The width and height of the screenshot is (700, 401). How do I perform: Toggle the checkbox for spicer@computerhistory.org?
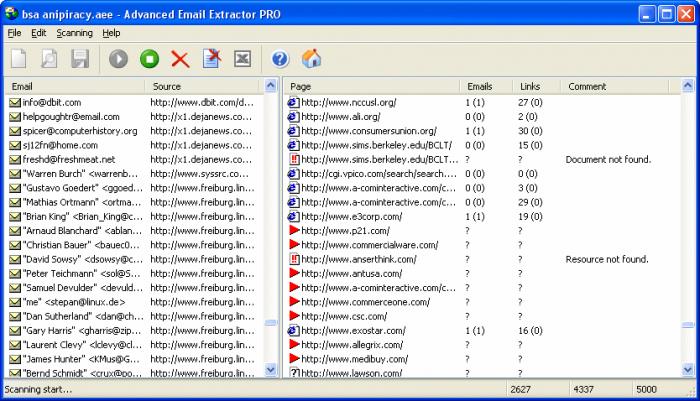[x=14, y=130]
